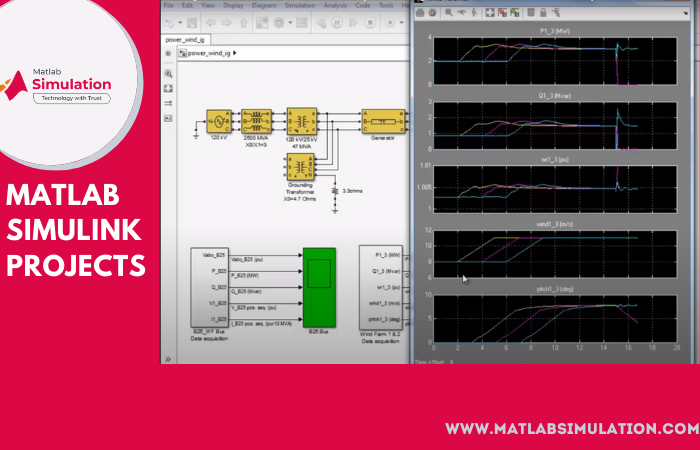Click the fit to view palette icon

pyautogui.click(x=168, y=88)
